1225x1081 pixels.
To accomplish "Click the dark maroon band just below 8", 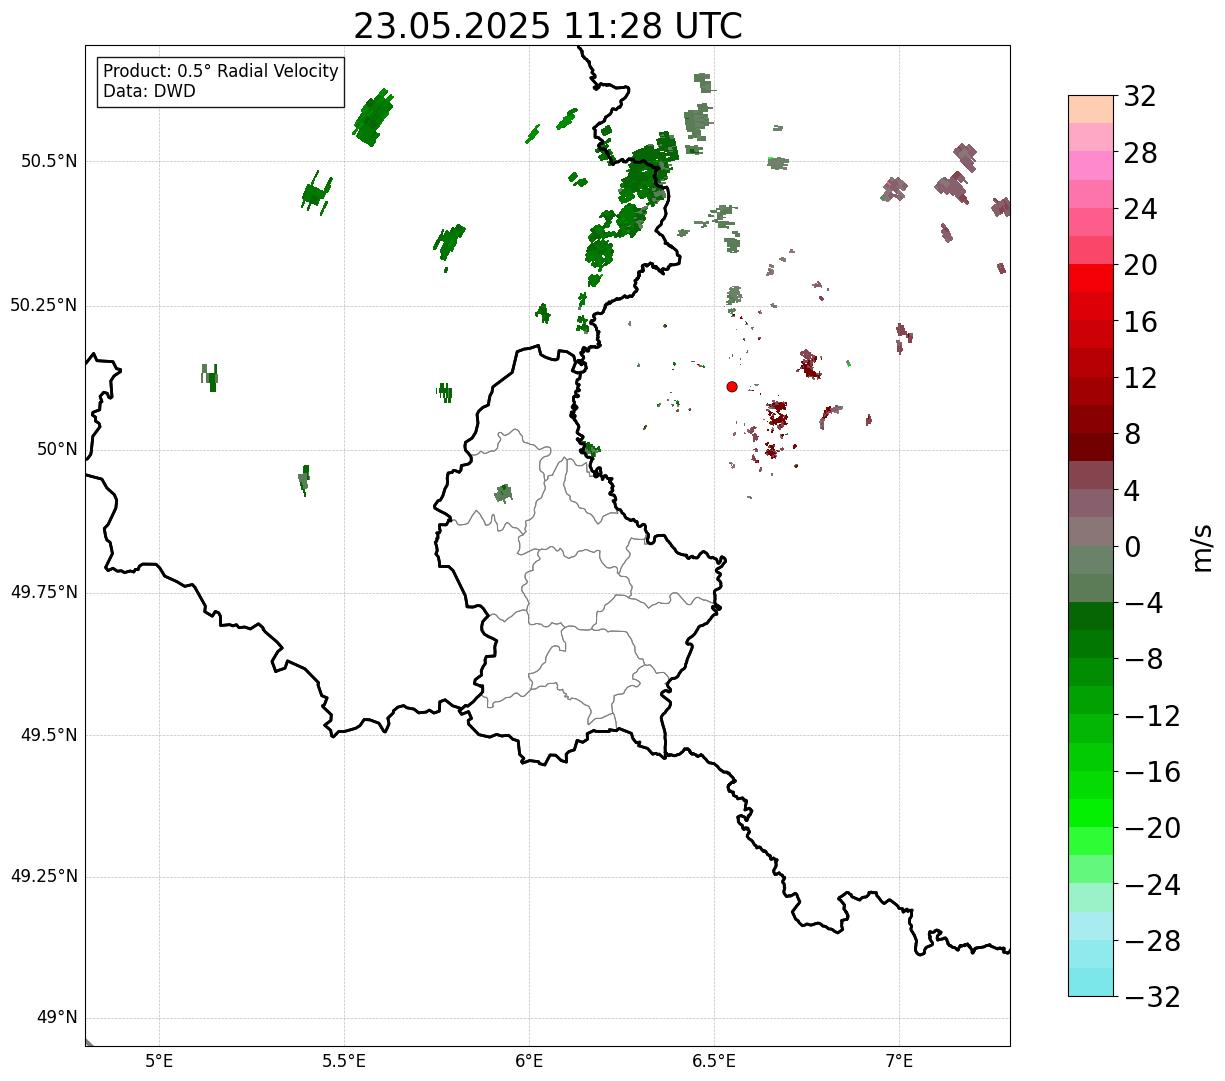I will pos(1091,447).
